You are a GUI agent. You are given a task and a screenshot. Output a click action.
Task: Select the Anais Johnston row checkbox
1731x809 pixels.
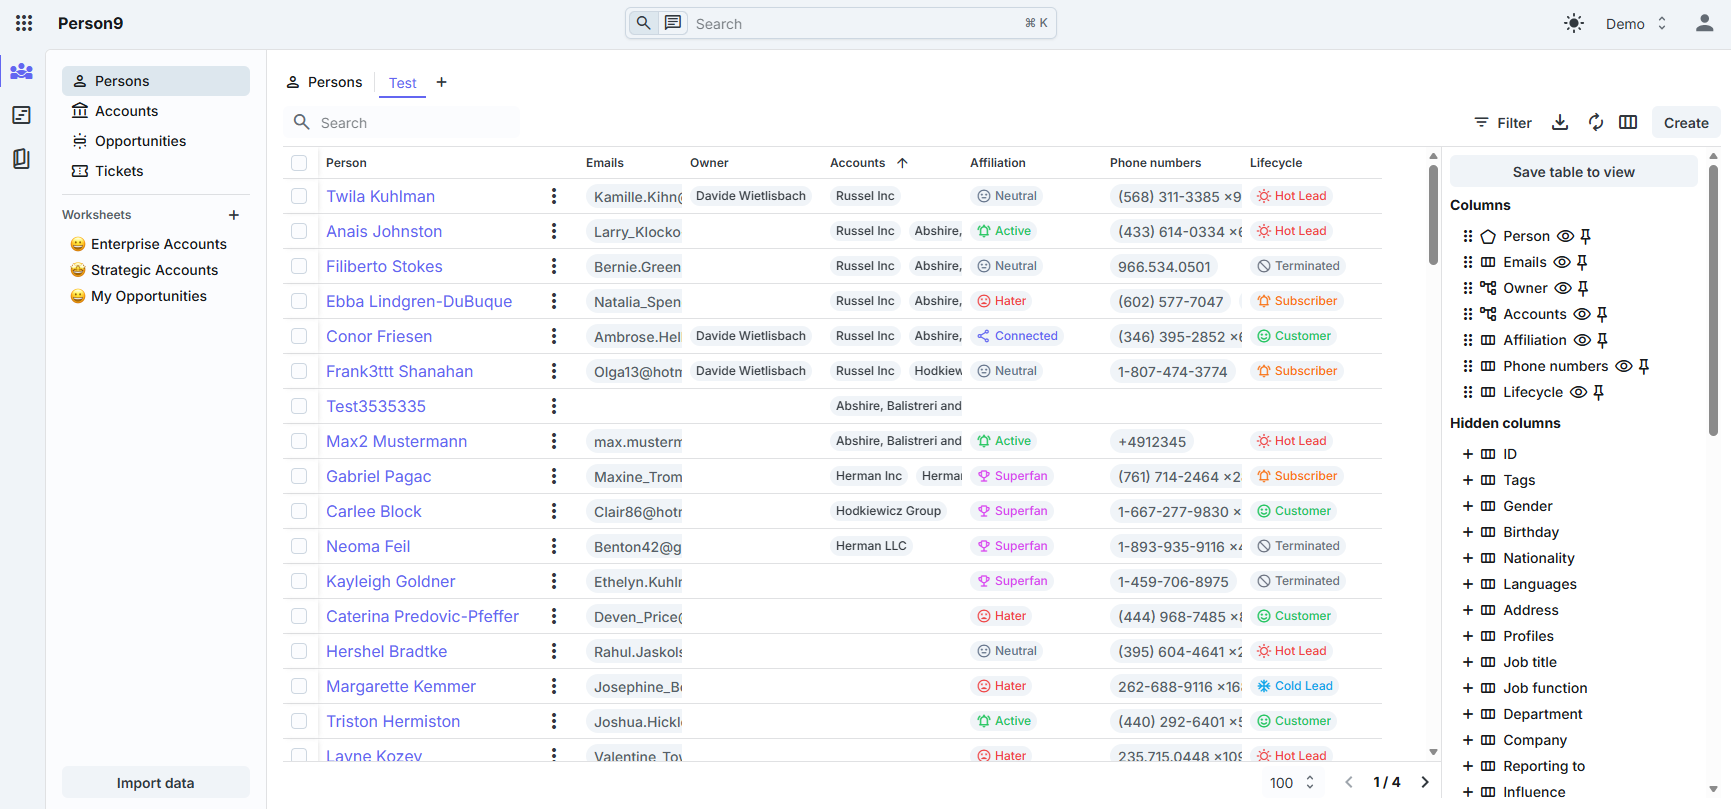point(299,231)
